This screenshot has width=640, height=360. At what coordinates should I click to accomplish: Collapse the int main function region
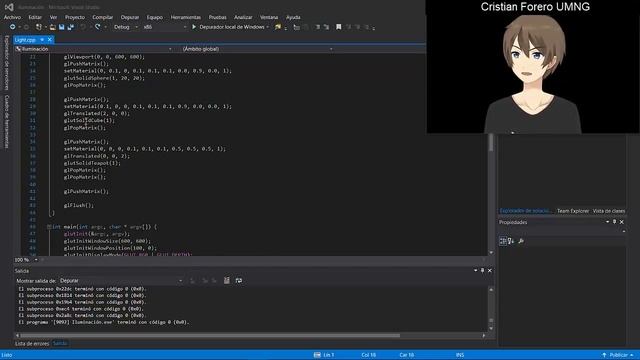(49, 227)
